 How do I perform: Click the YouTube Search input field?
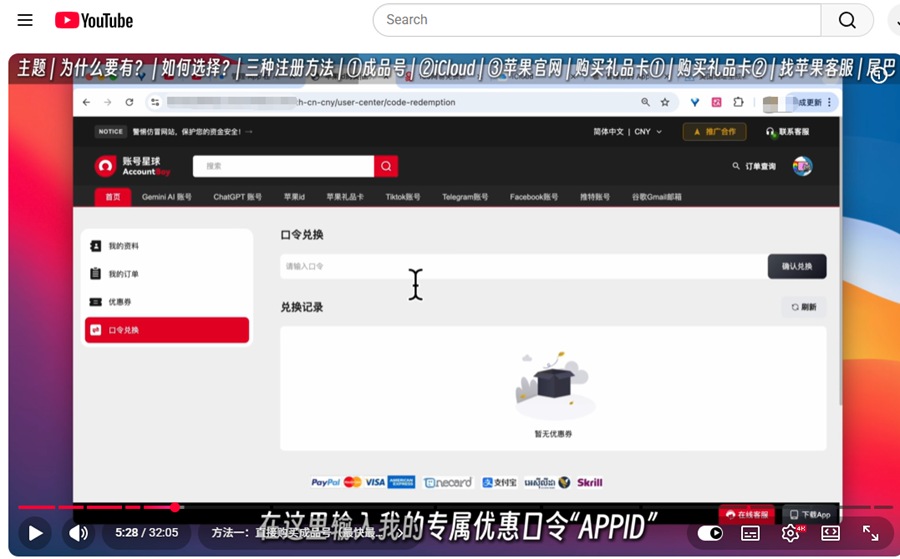click(x=597, y=20)
